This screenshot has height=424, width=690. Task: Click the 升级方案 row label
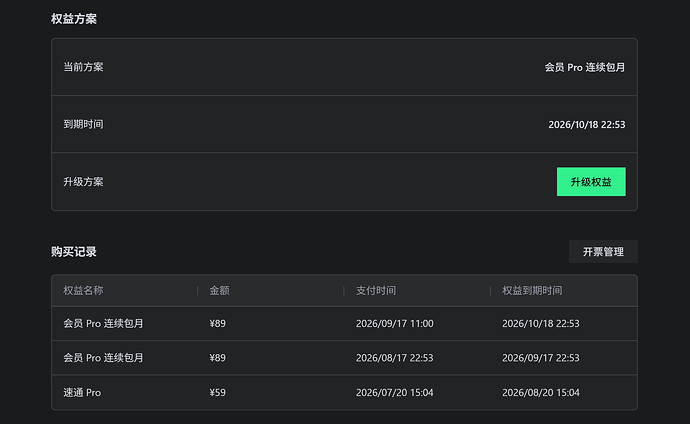[83, 182]
